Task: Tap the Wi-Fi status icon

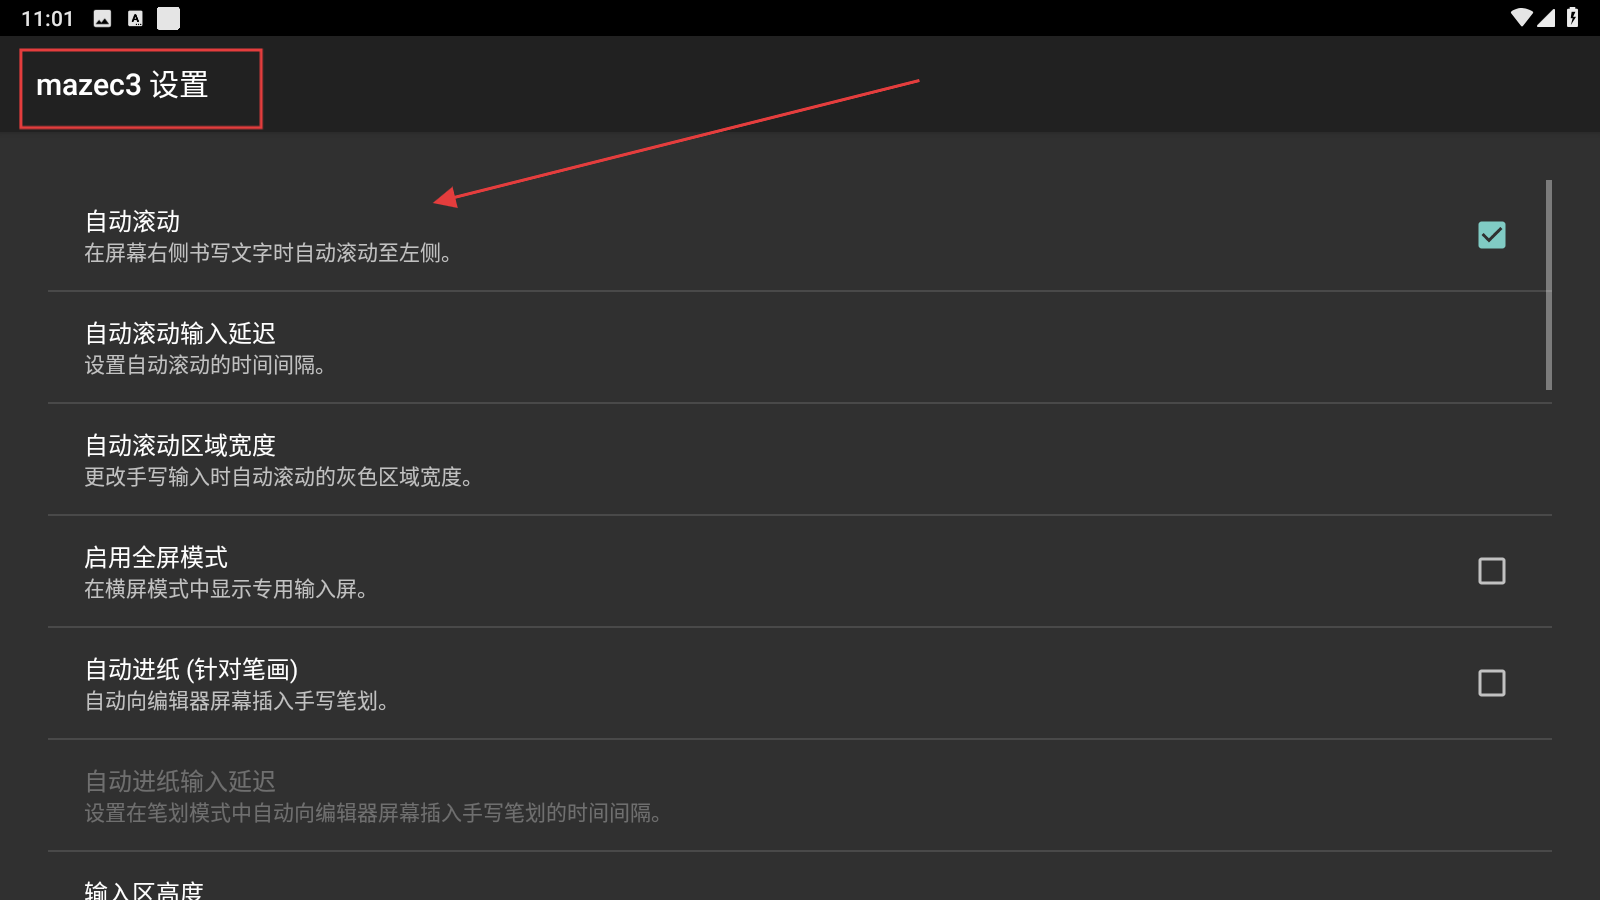Action: 1521,18
